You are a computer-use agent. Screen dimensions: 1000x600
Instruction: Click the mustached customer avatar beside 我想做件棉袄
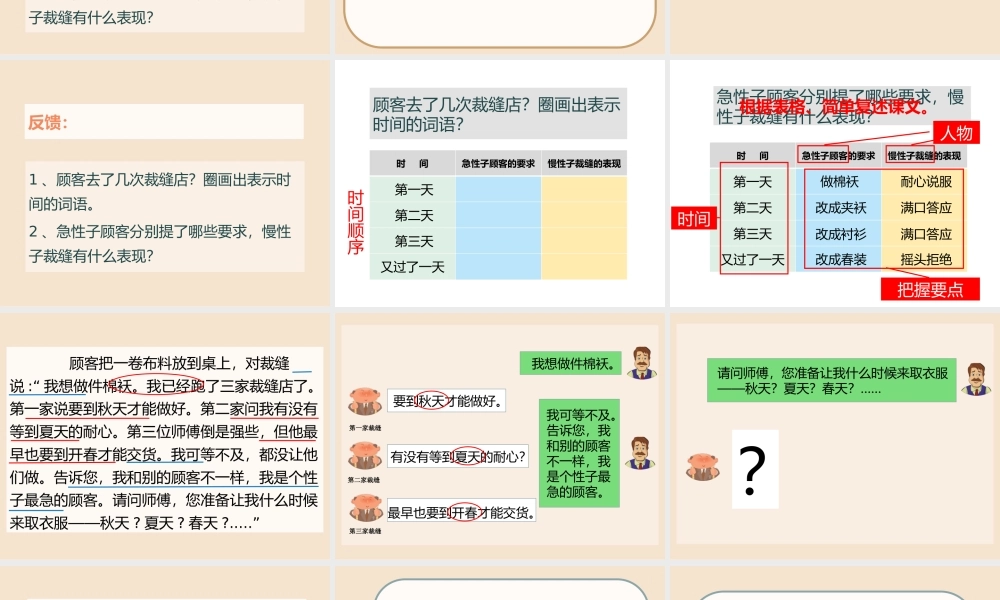(642, 363)
